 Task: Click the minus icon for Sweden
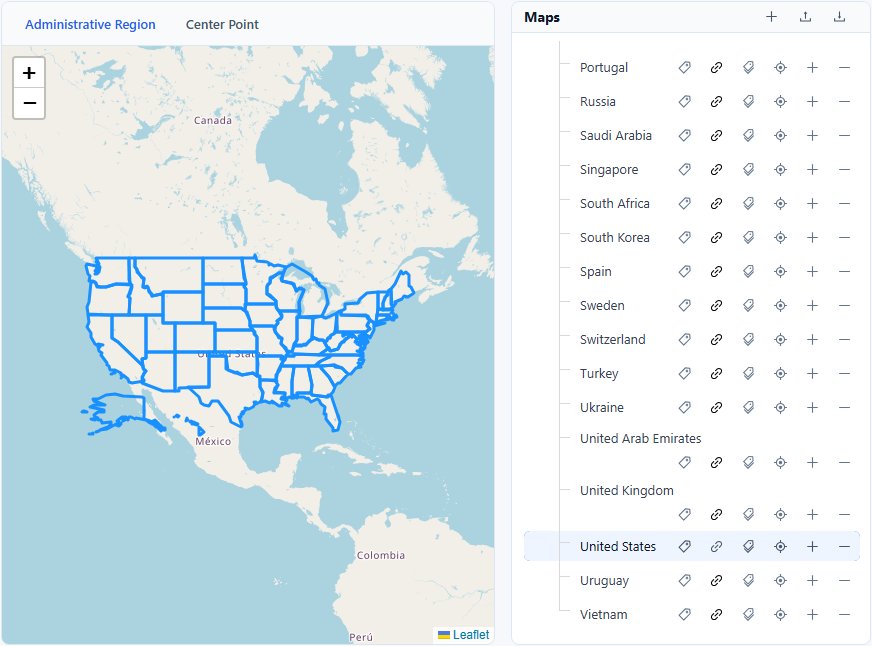844,305
